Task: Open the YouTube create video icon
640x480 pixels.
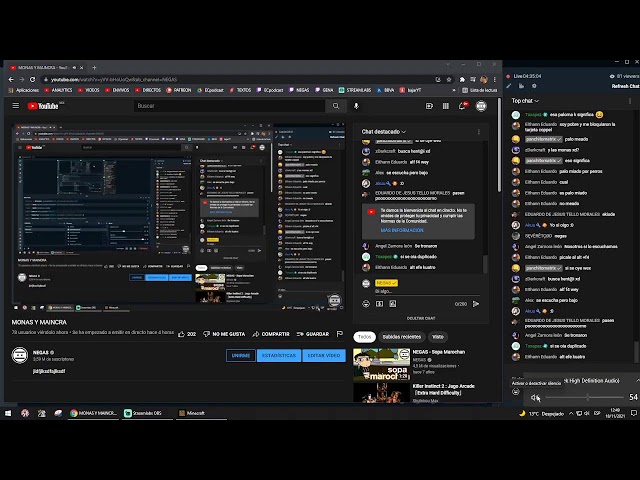Action: [429, 106]
